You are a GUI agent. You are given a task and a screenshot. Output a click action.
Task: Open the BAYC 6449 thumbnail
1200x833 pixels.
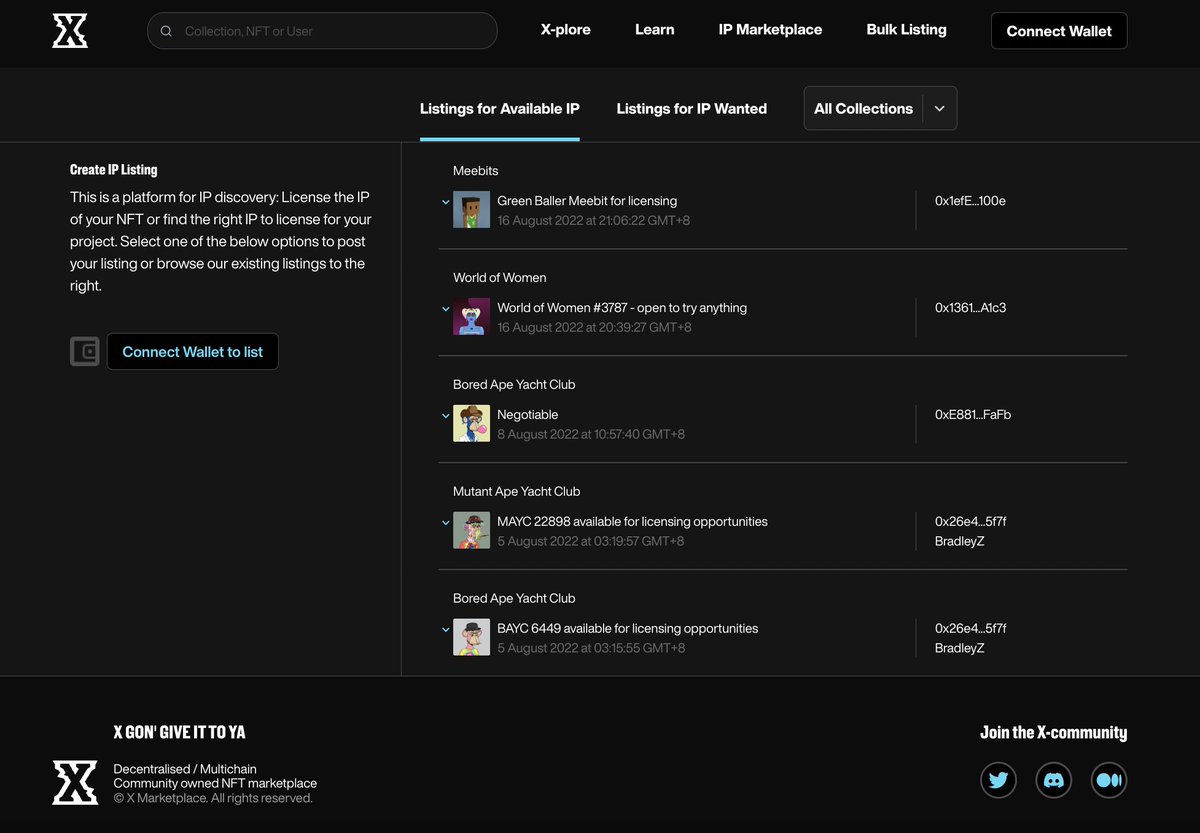point(471,638)
